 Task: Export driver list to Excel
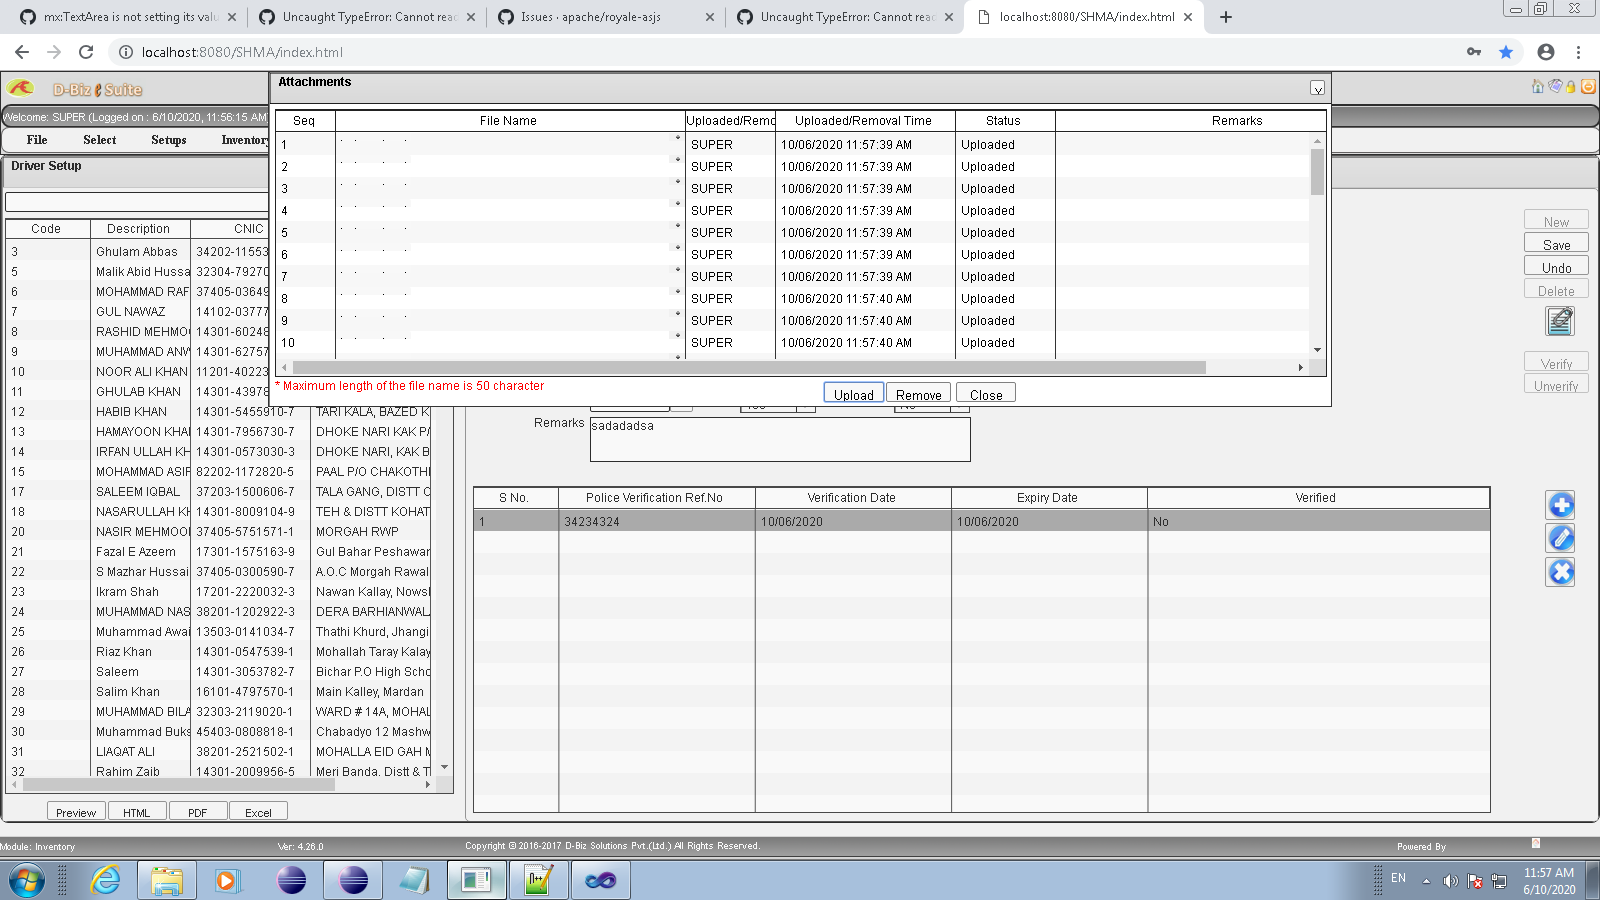tap(258, 812)
